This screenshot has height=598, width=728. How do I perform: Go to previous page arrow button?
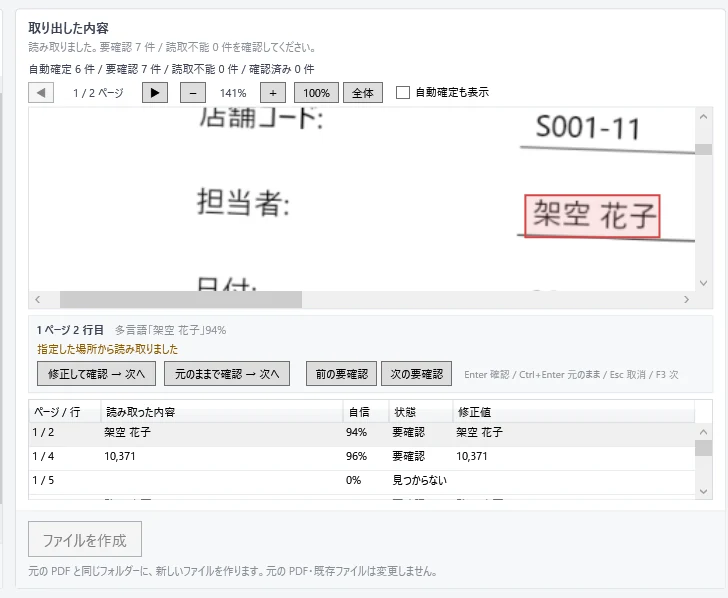click(x=41, y=92)
